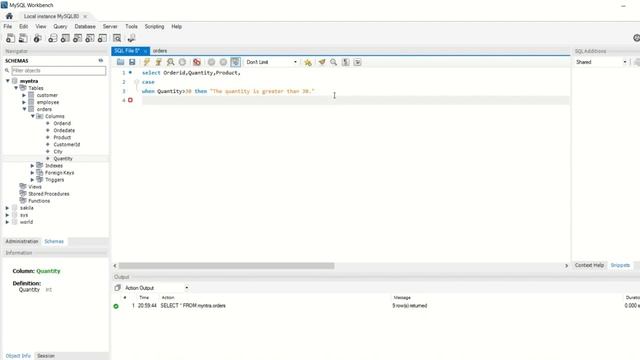Select the City column

click(x=58, y=151)
